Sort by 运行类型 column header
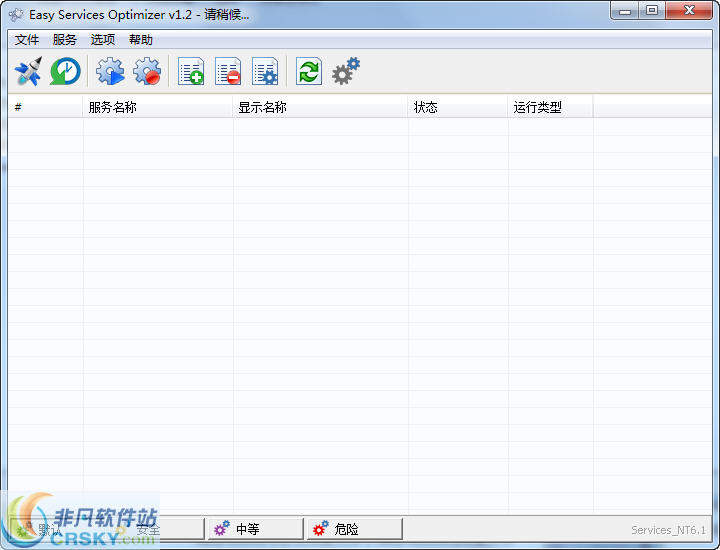 (551, 107)
